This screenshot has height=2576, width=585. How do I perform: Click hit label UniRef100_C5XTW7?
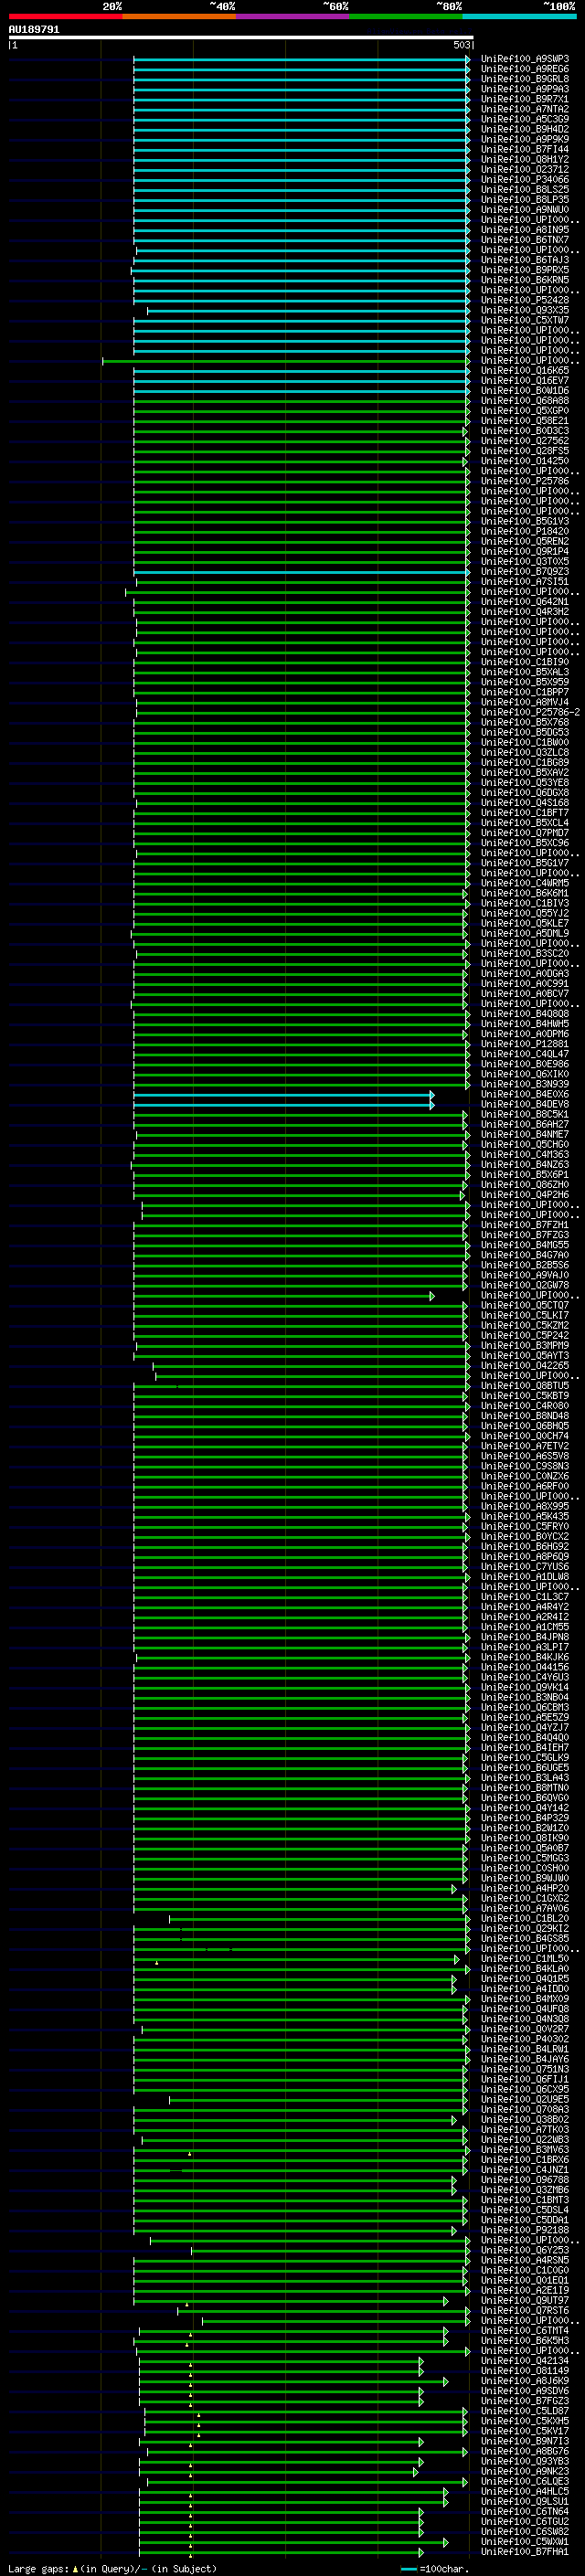(524, 320)
